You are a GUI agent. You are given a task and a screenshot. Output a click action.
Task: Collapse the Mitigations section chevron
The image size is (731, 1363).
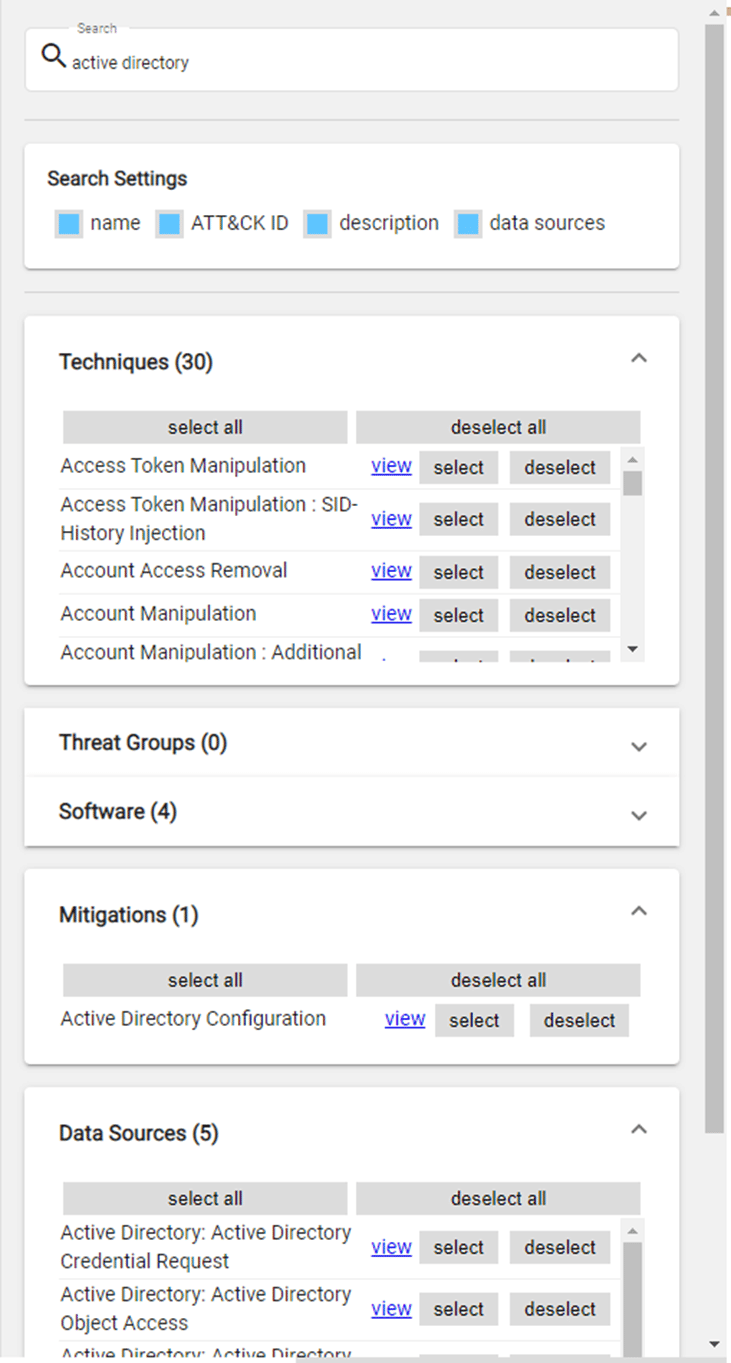639,911
